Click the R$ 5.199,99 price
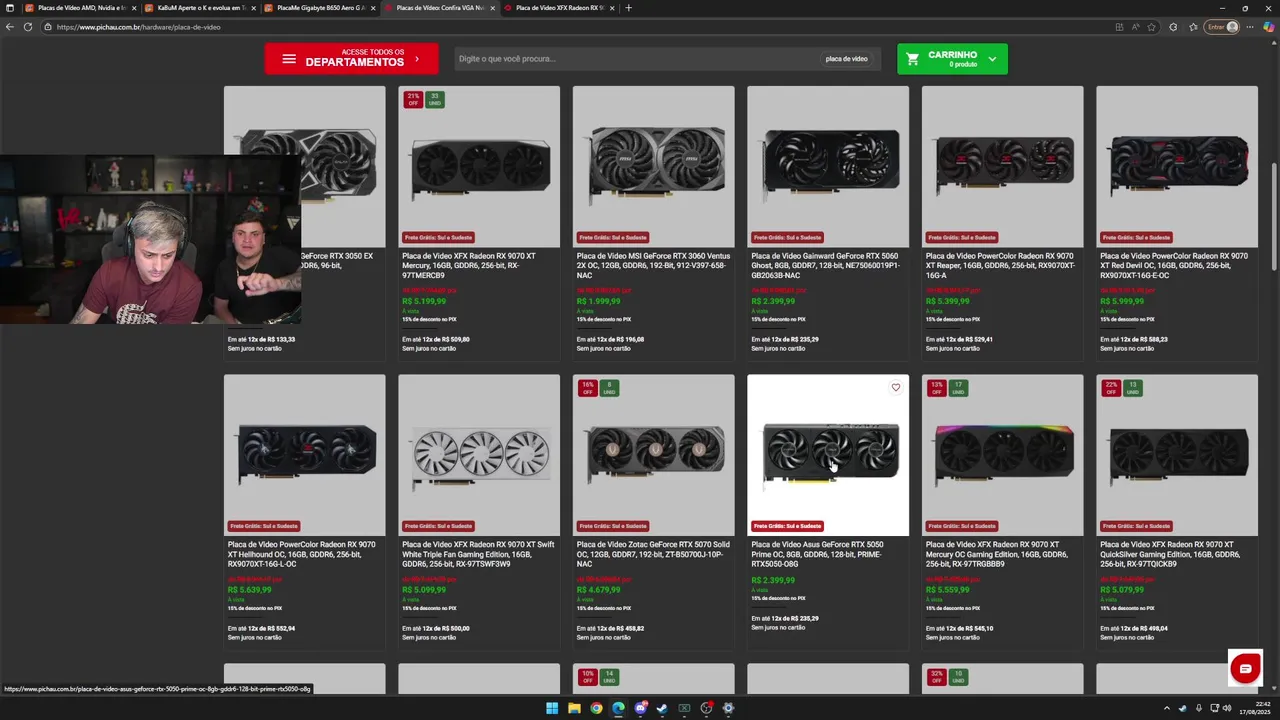The width and height of the screenshot is (1280, 720). [424, 301]
